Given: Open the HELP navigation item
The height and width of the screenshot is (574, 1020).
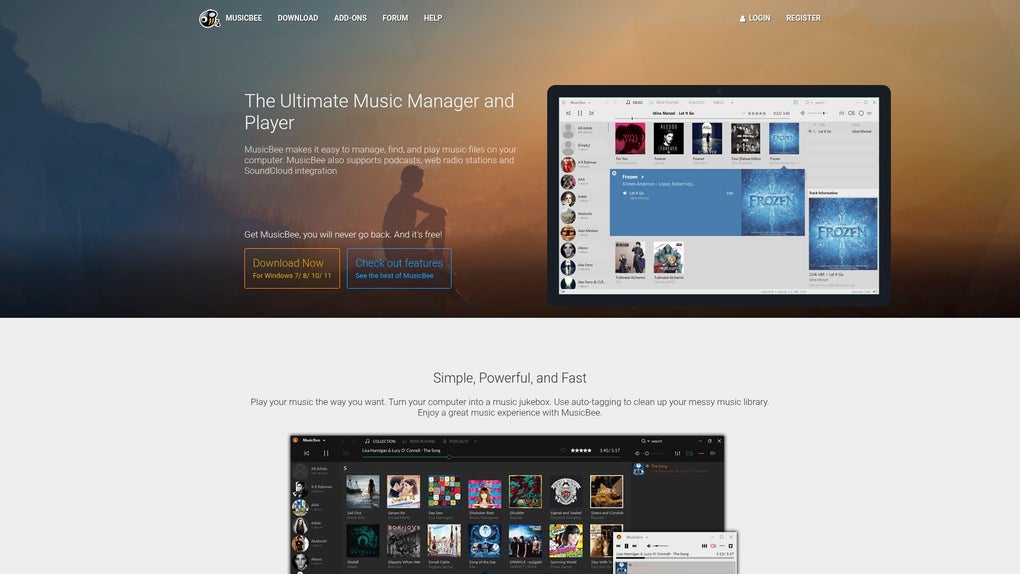Looking at the screenshot, I should click(x=433, y=18).
